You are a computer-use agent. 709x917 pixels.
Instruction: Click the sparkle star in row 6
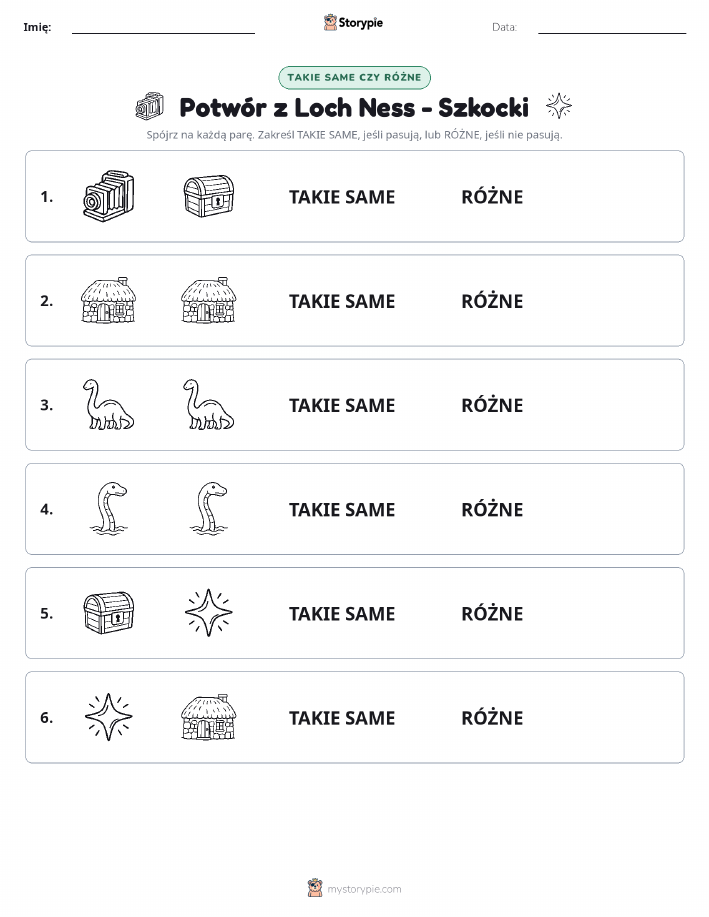point(109,716)
